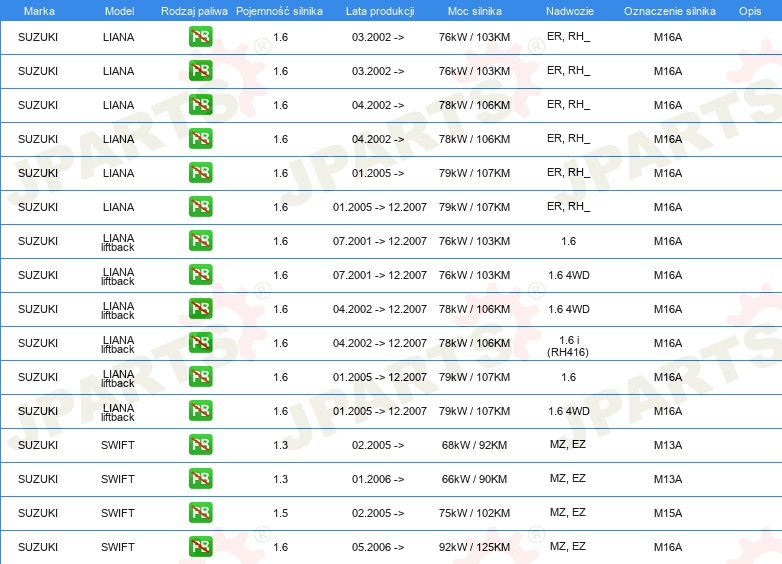Click petrol icon in liftback 07.2001 1.6 4WD row
Image resolution: width=782 pixels, height=564 pixels.
tap(200, 274)
